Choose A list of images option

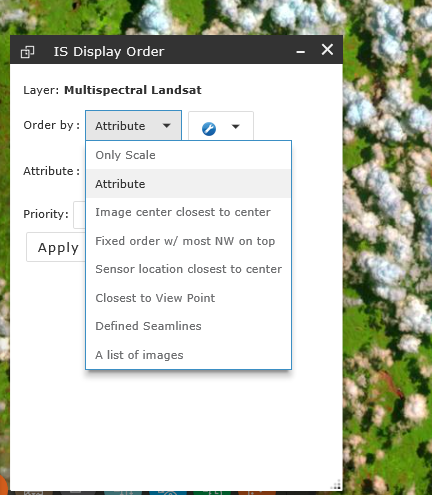(188, 355)
